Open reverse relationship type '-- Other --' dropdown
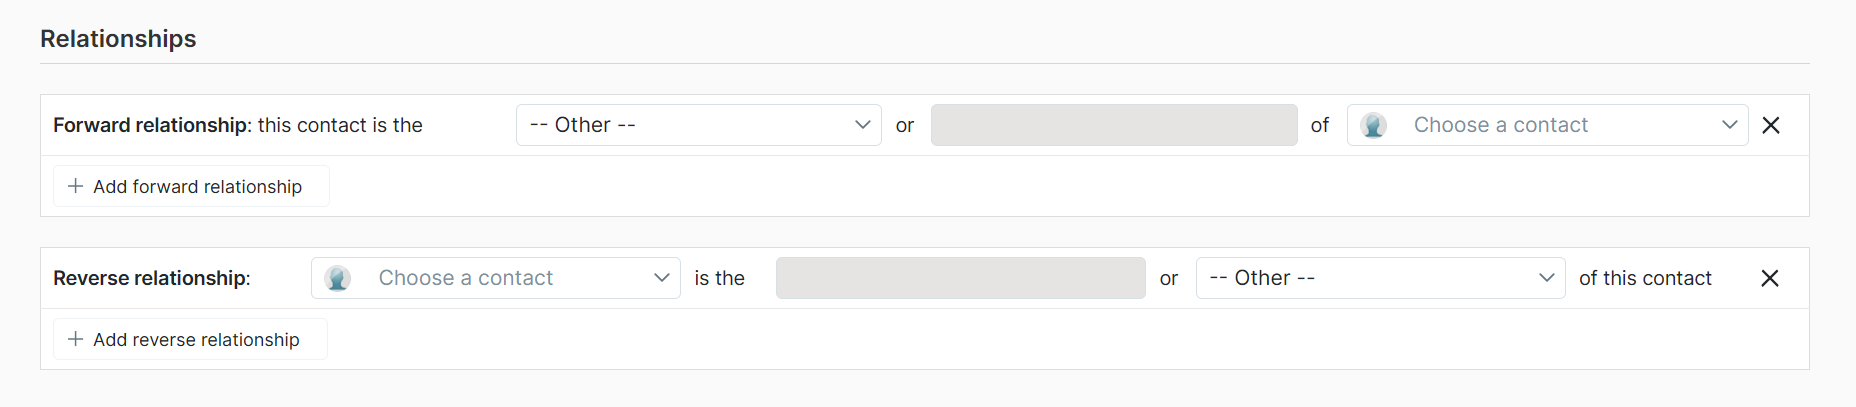Image resolution: width=1856 pixels, height=407 pixels. click(1380, 278)
